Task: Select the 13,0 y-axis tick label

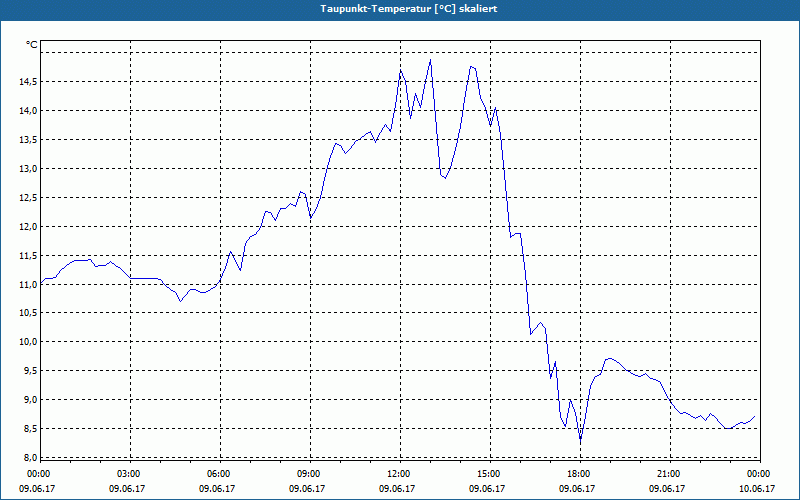Action: click(29, 169)
